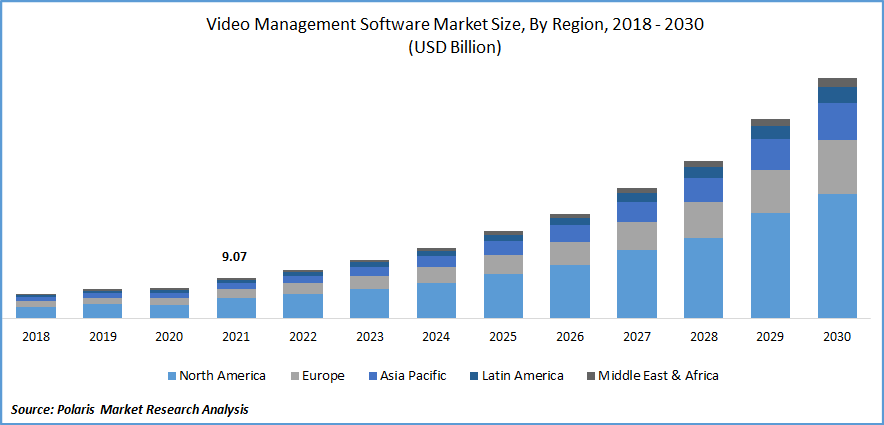The image size is (884, 425).
Task: Click the 2023 axis label
Action: click(x=370, y=337)
